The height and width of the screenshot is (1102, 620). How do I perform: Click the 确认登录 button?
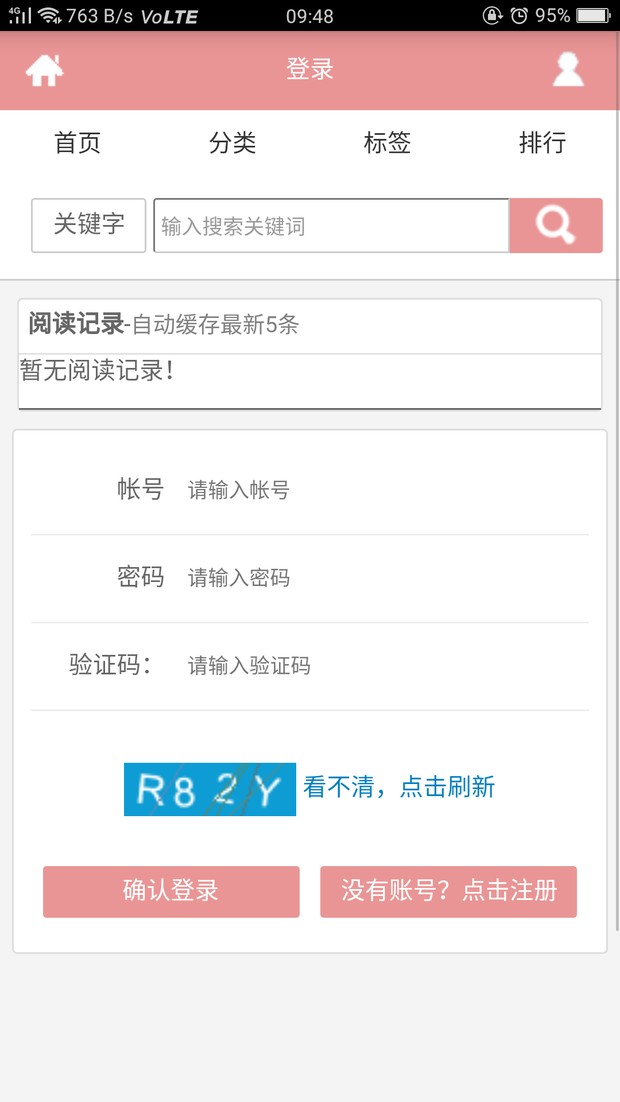[x=171, y=891]
